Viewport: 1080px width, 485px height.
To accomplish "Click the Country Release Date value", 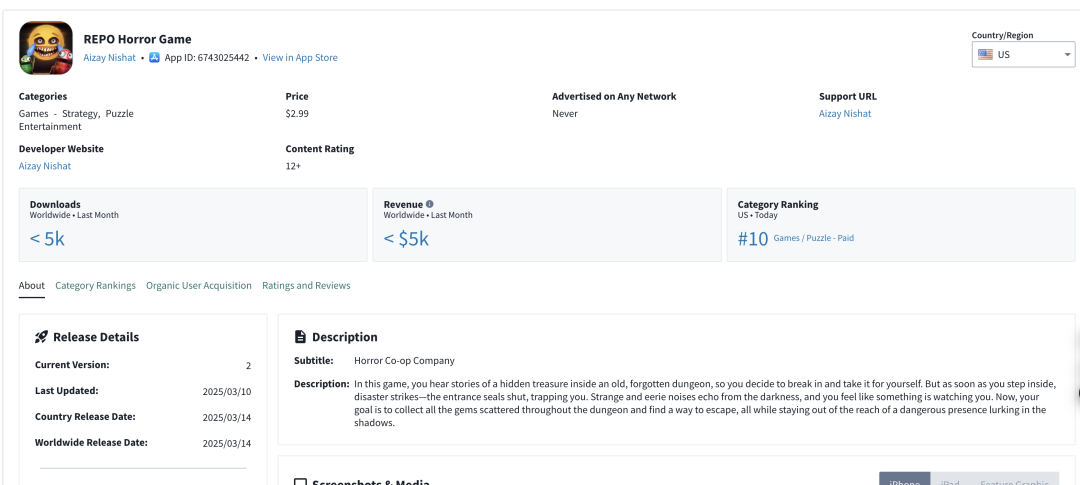I will (227, 417).
